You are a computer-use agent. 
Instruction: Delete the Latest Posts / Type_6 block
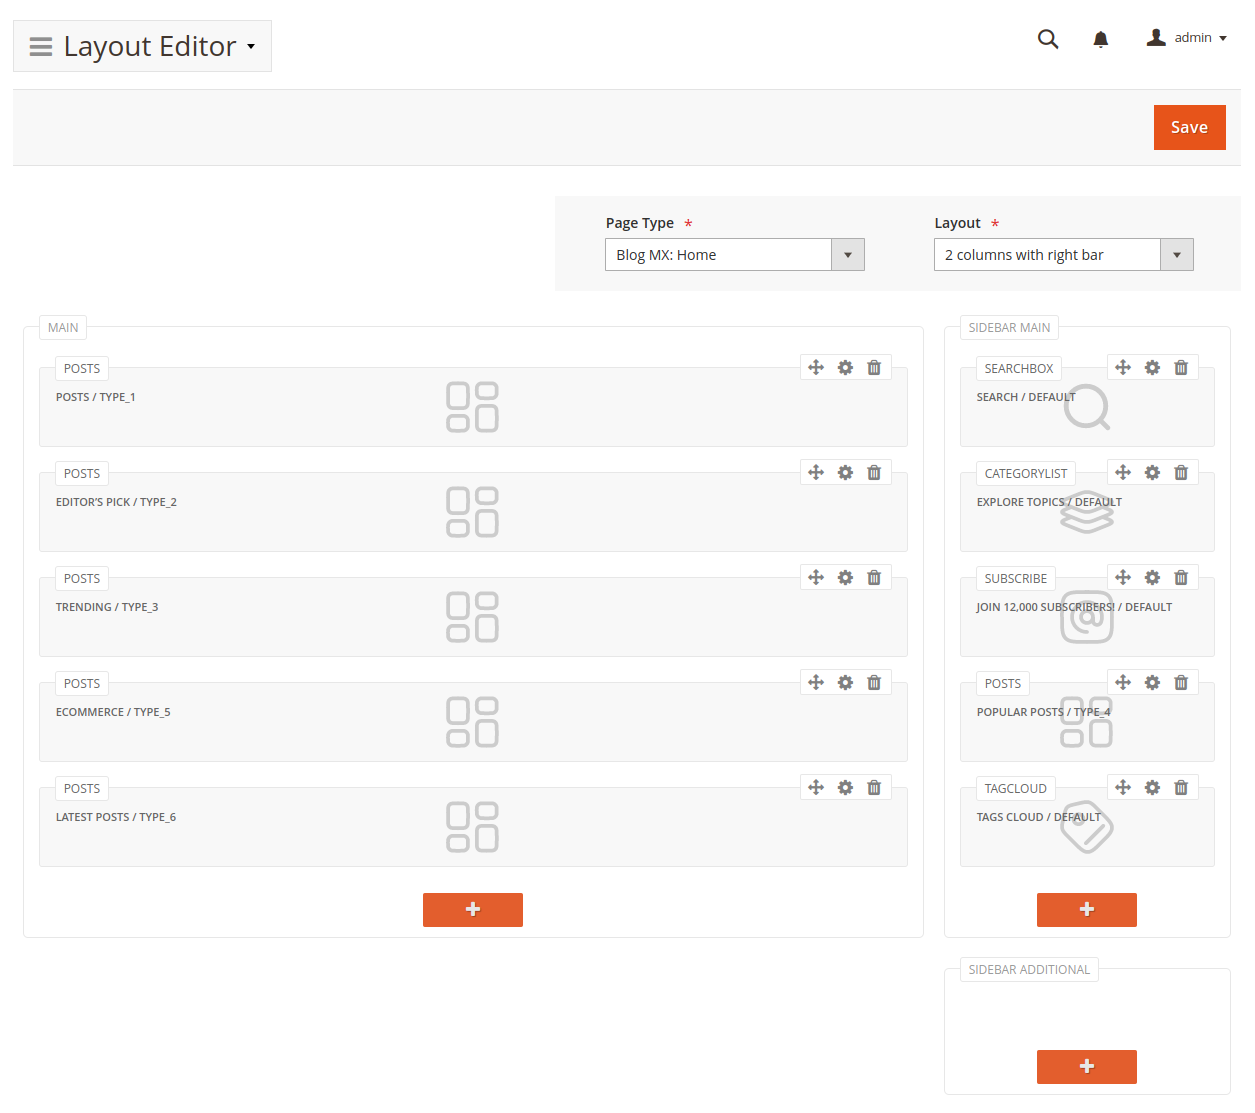point(874,788)
